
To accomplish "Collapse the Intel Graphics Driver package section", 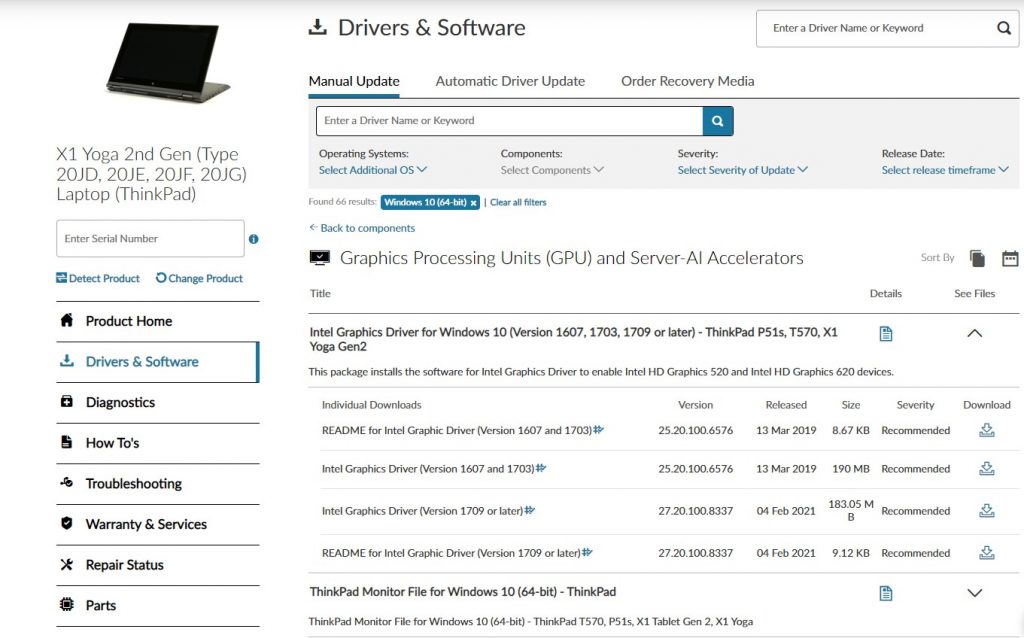I will click(975, 333).
